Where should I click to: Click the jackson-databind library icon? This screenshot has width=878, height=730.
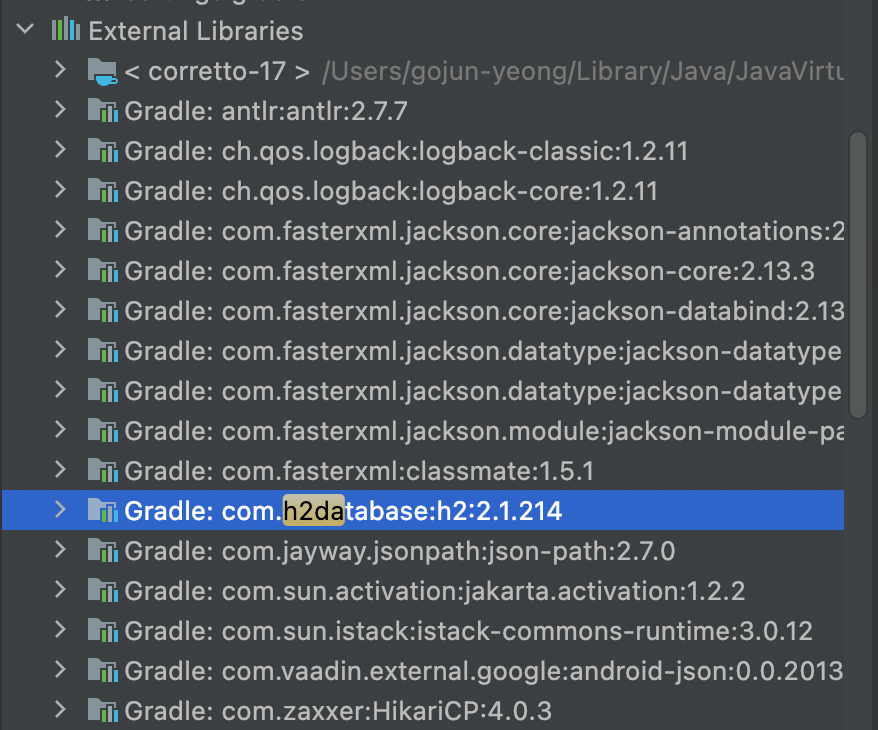[102, 311]
